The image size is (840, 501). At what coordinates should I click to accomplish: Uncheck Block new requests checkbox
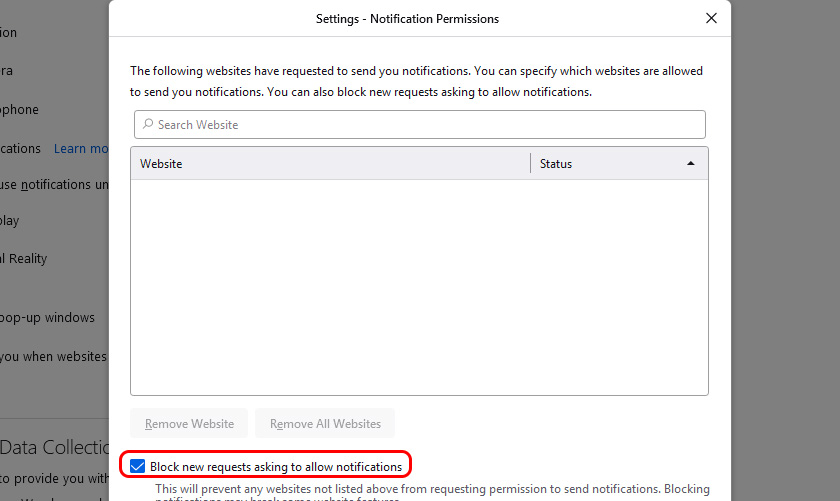[138, 466]
